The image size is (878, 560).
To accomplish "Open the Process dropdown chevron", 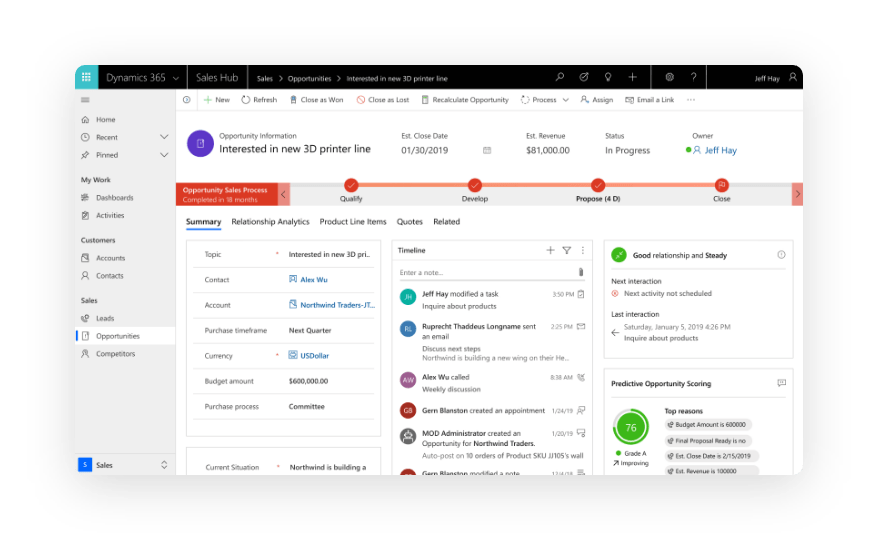I will tap(566, 100).
